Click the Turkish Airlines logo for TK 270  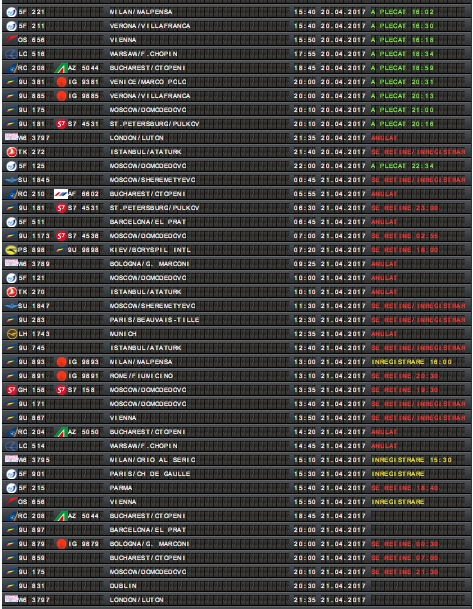tap(12, 292)
